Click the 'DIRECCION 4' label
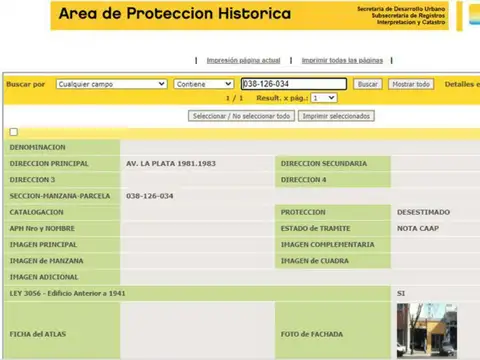 pos(303,180)
